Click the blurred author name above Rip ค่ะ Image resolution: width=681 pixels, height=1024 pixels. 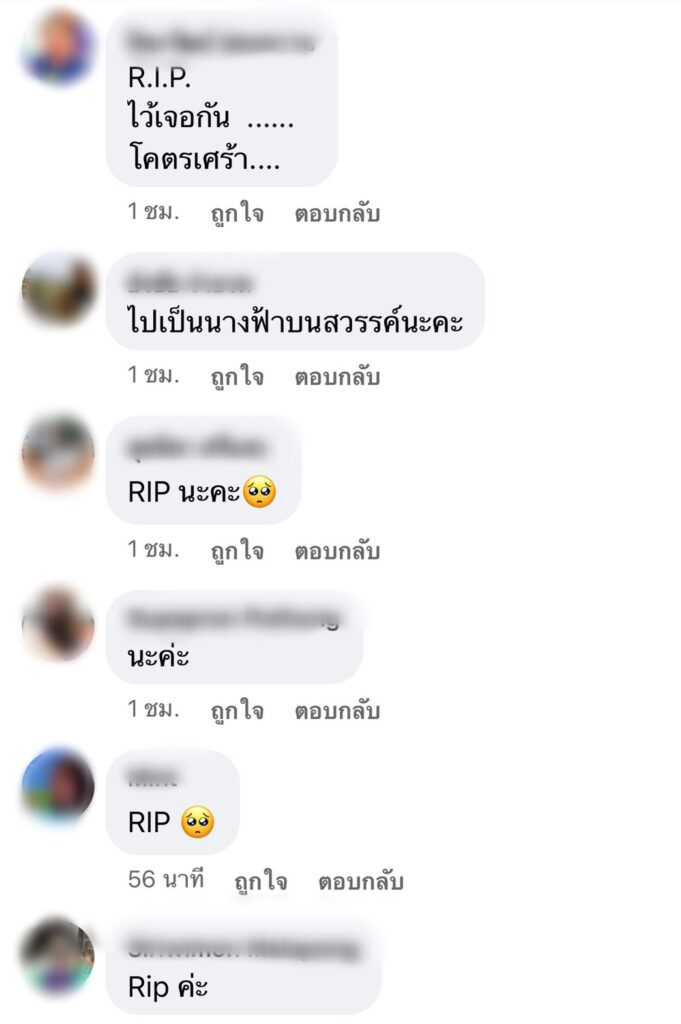tap(243, 948)
